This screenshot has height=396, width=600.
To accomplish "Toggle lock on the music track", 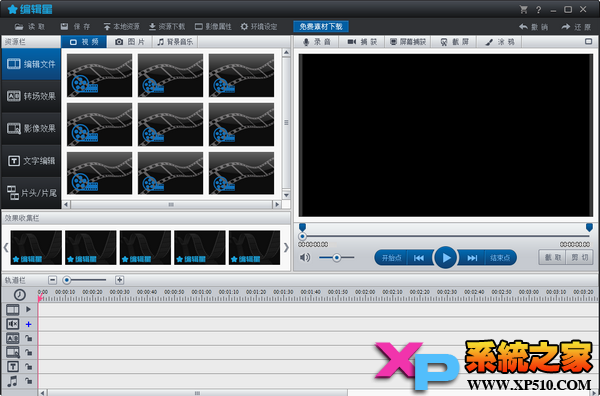I will 28,381.
